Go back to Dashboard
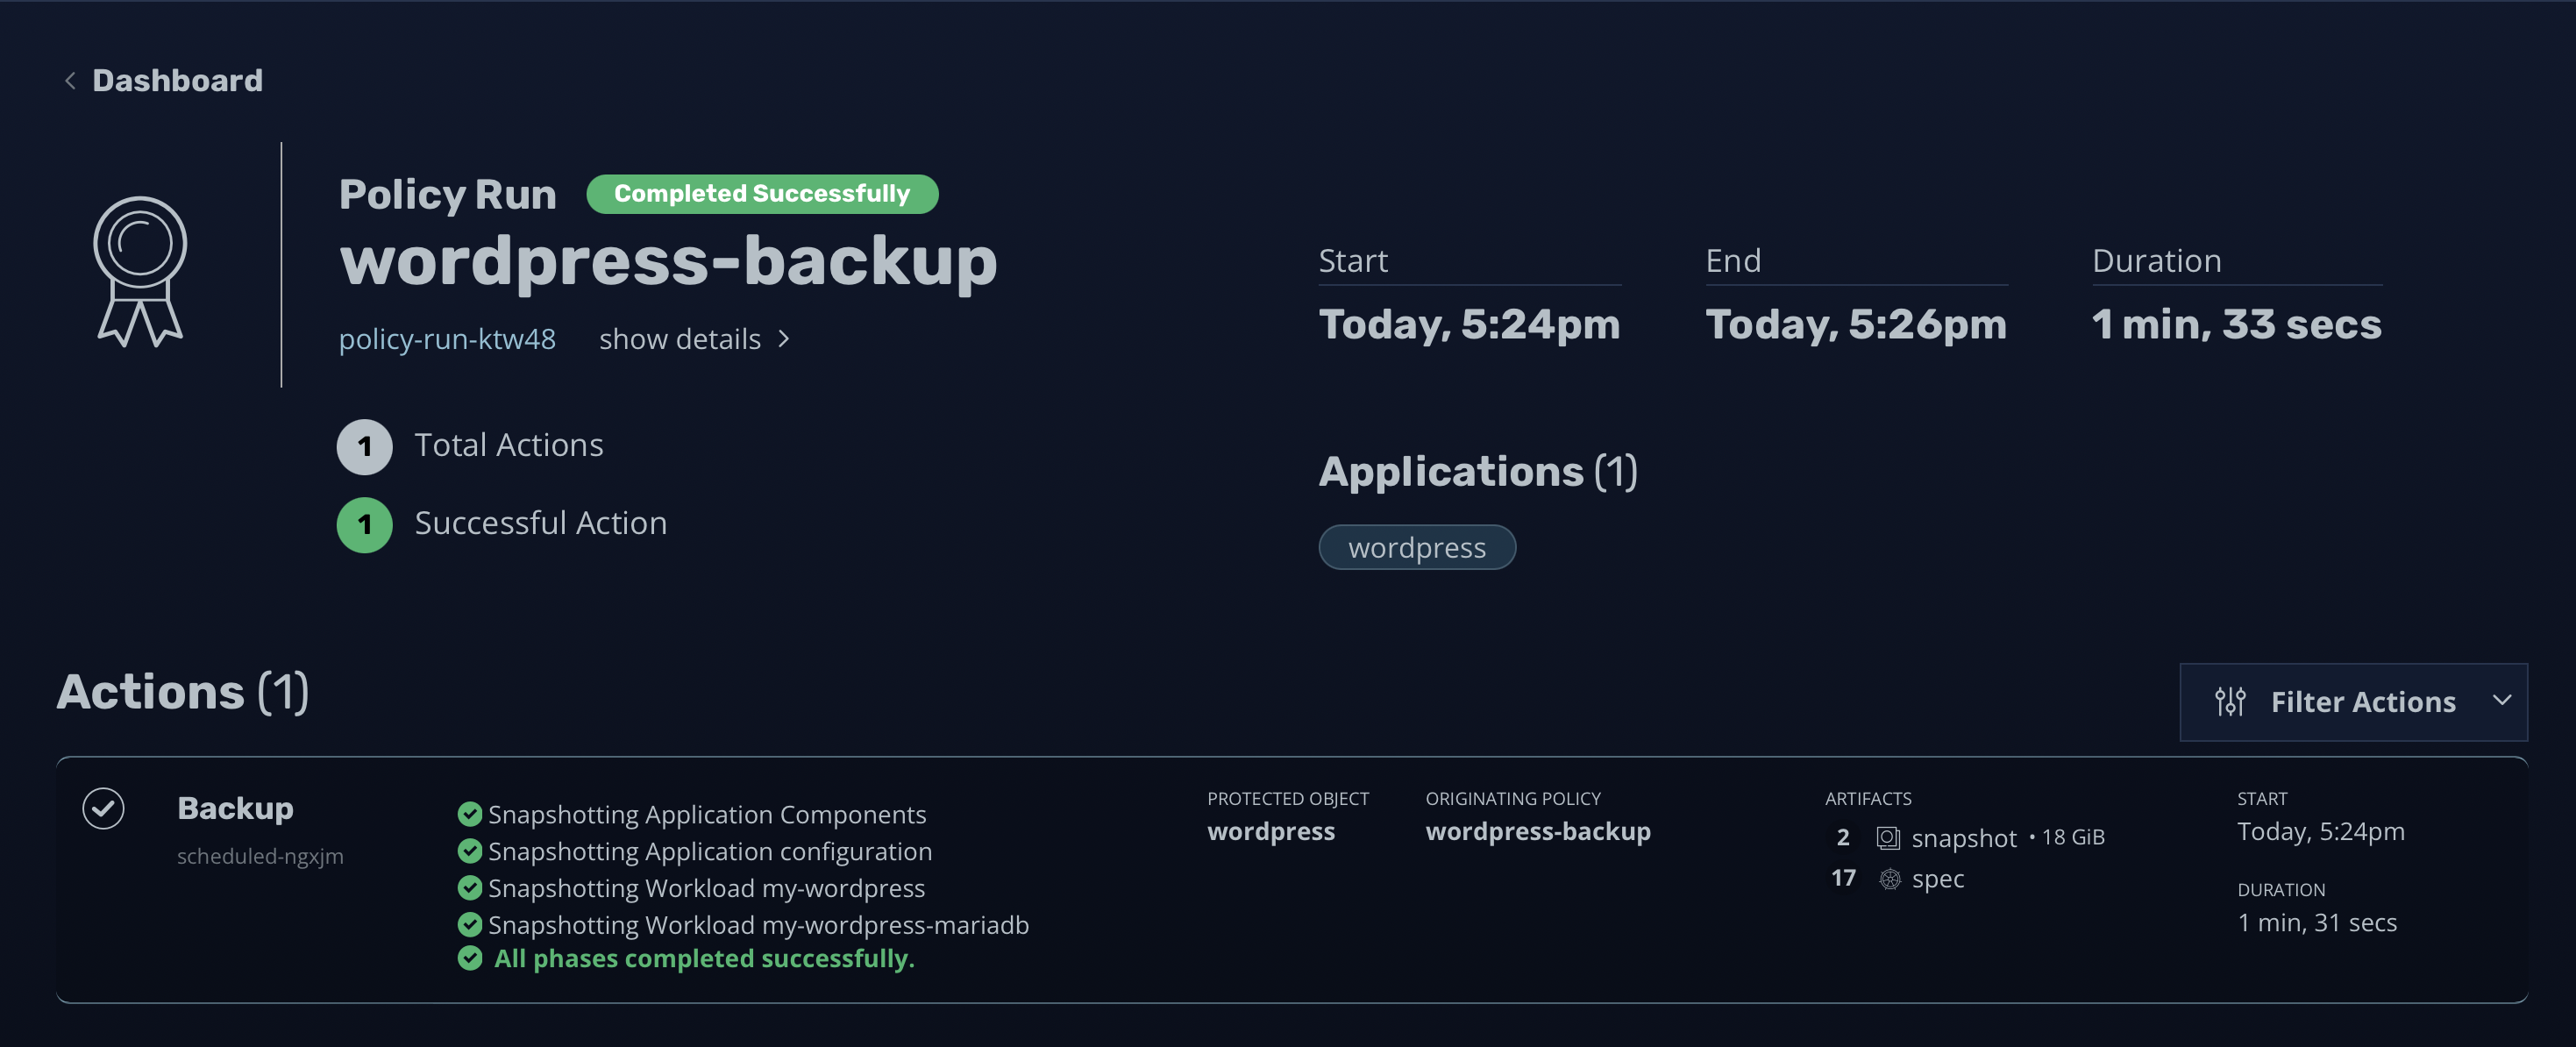Image resolution: width=2576 pixels, height=1047 pixels. click(x=177, y=81)
